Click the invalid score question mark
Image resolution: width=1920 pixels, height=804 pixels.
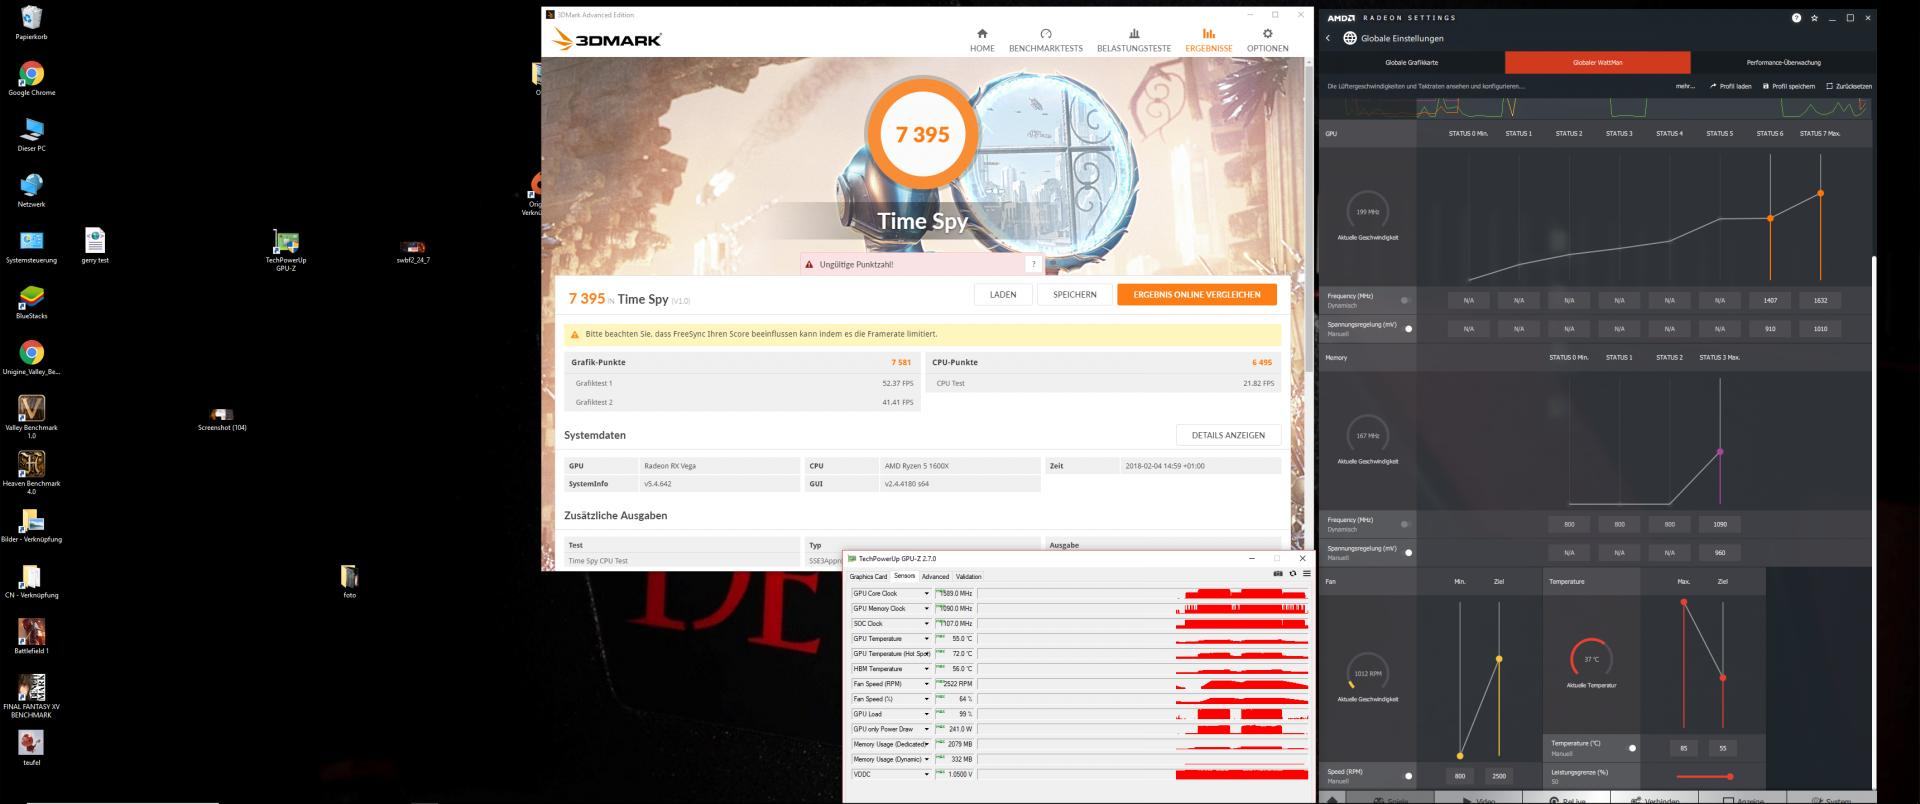coord(1033,264)
